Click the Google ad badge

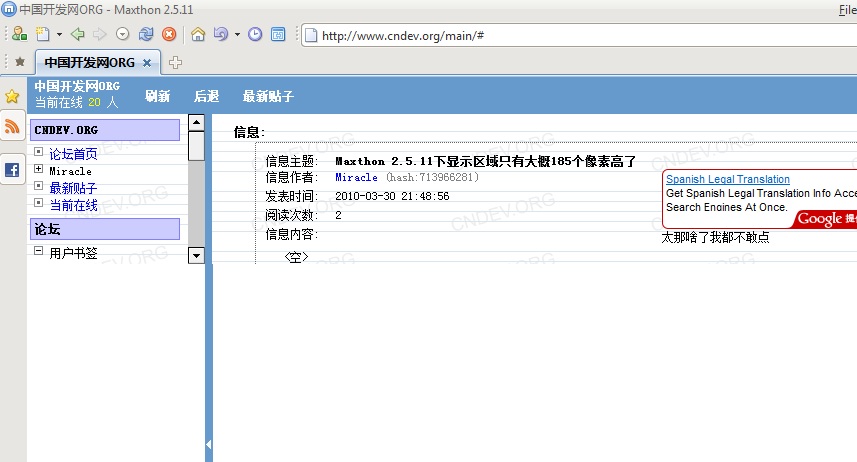coord(826,219)
